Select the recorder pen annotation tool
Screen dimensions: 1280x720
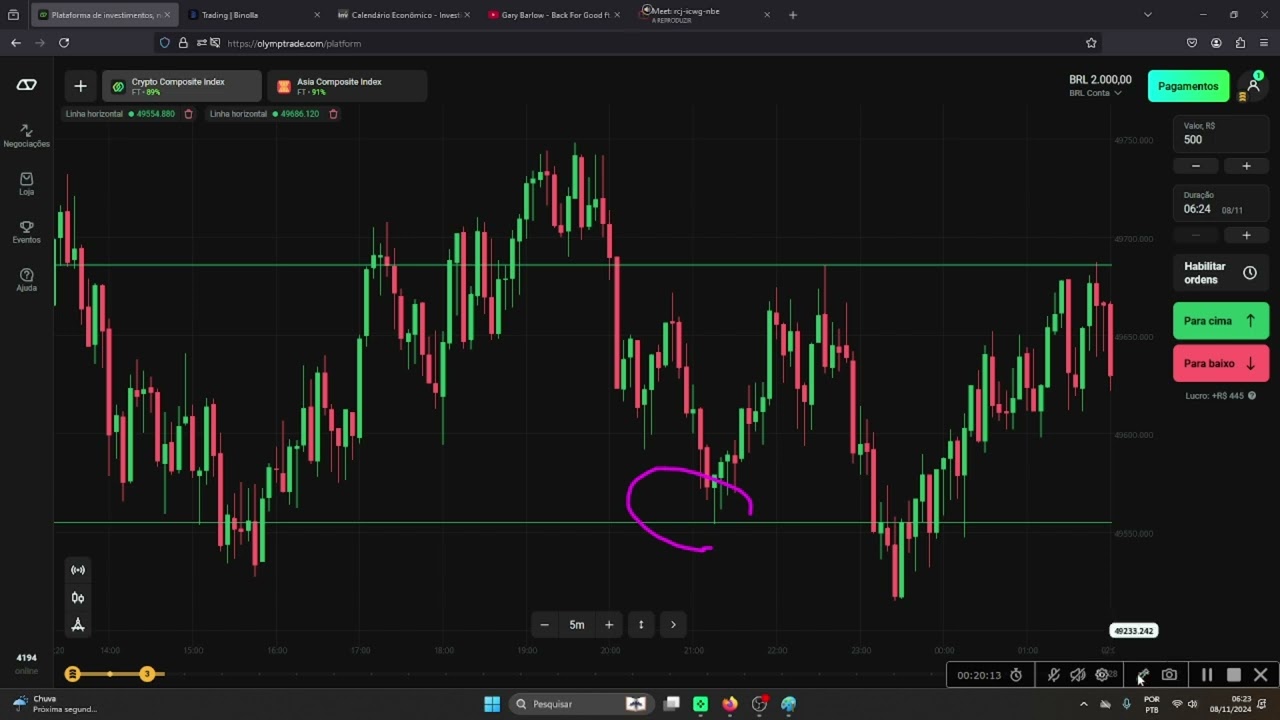coord(1143,675)
